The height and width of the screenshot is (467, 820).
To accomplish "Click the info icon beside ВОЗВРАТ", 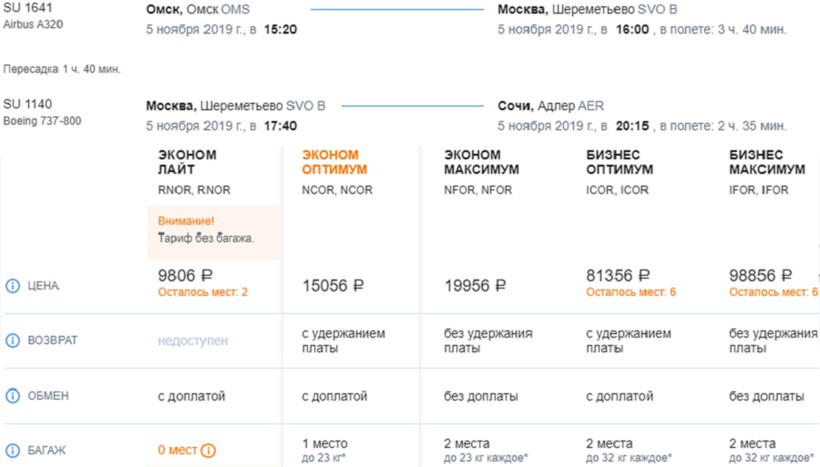I will point(13,340).
